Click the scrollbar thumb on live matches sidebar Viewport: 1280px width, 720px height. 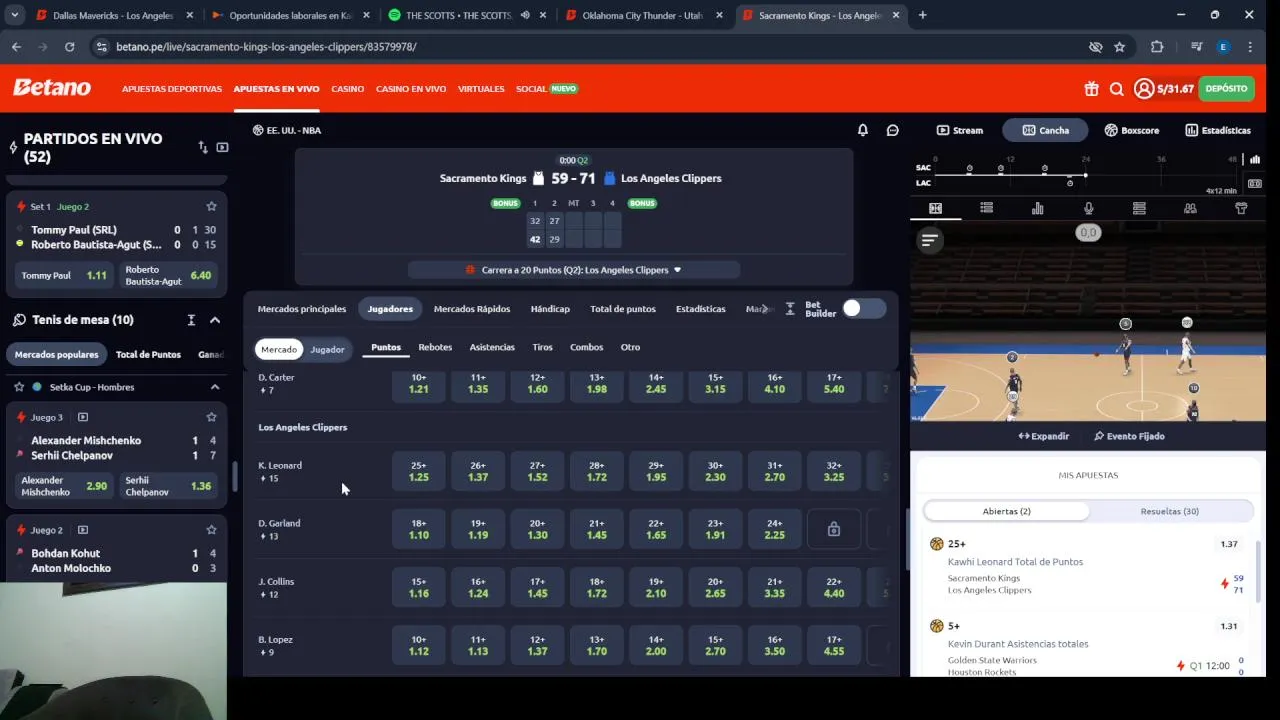click(x=235, y=476)
